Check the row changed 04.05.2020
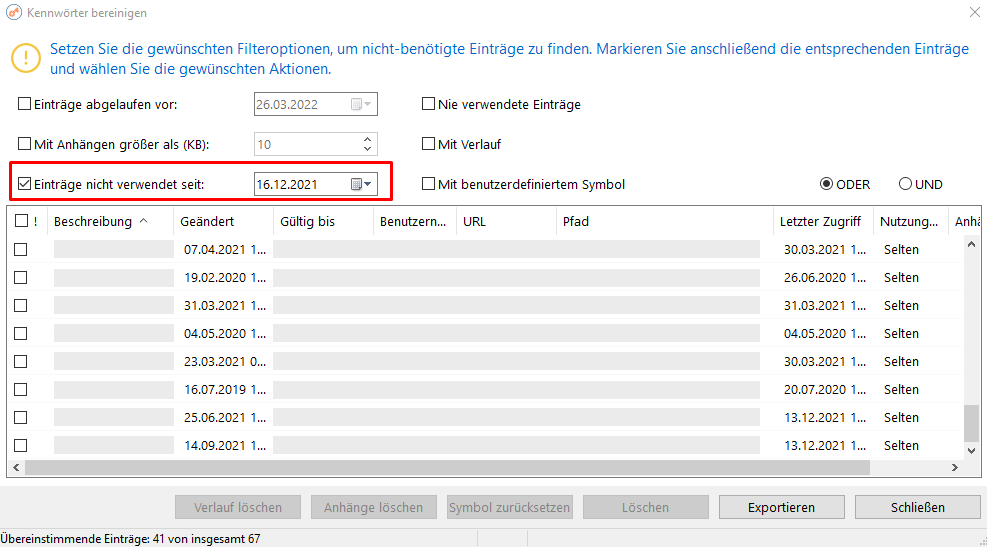 [21, 334]
